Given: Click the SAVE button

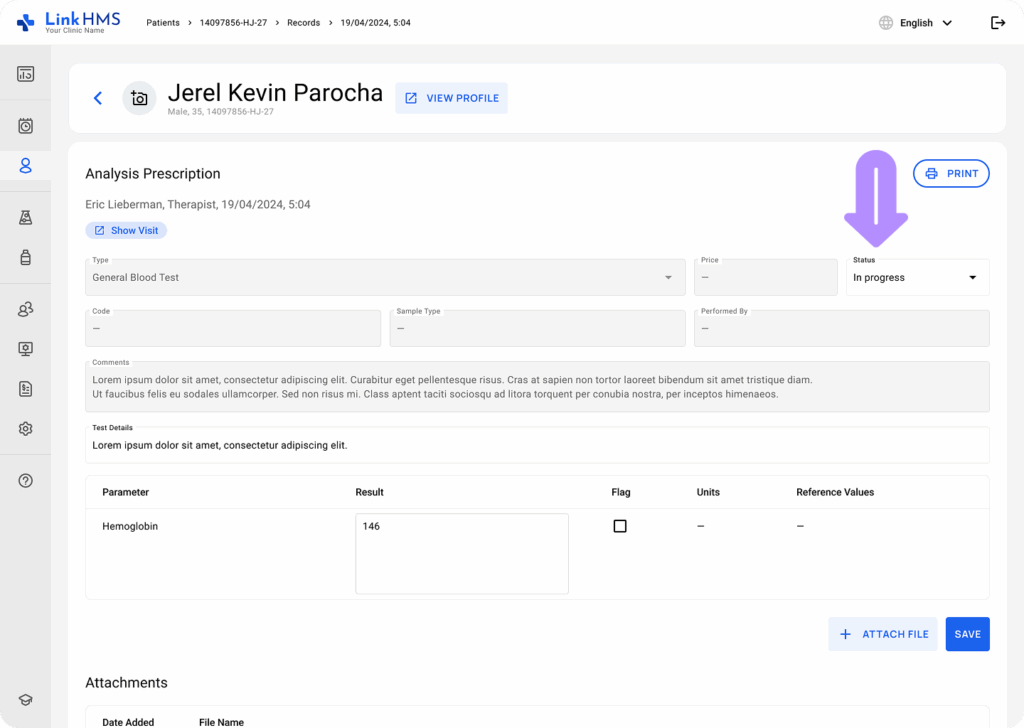Looking at the screenshot, I should [967, 634].
